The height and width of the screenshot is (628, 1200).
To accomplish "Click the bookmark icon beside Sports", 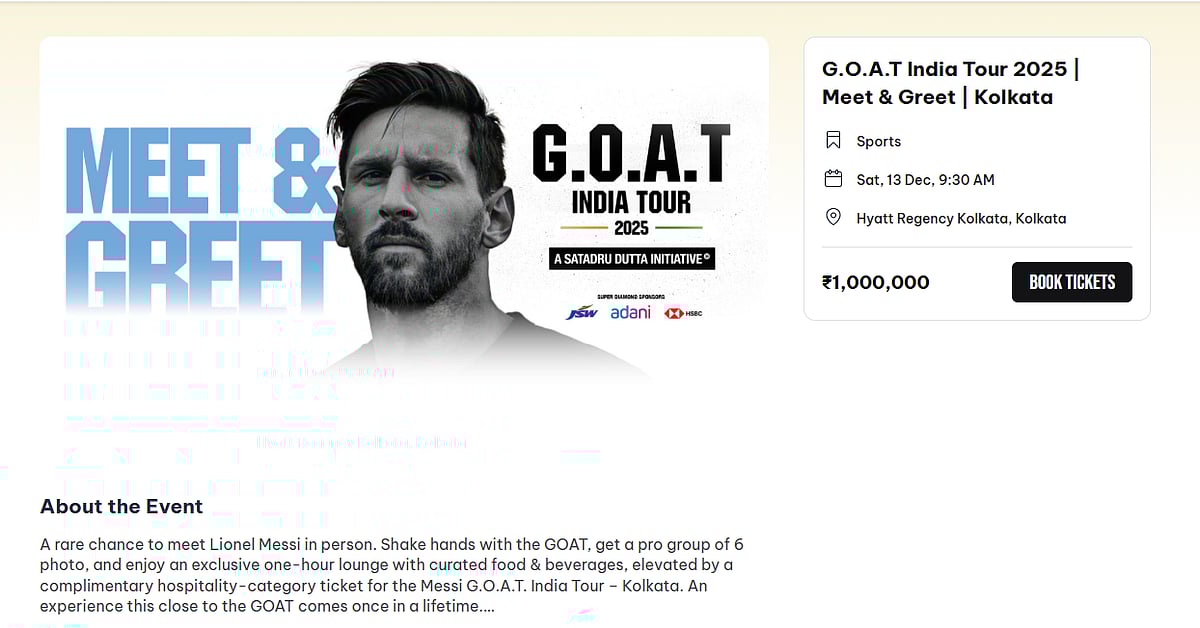I will [833, 141].
